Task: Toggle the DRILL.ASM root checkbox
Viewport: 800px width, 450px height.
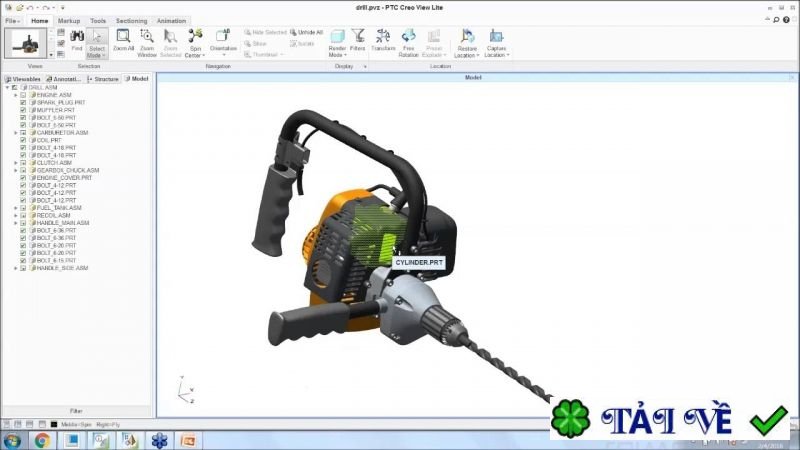Action: point(15,88)
